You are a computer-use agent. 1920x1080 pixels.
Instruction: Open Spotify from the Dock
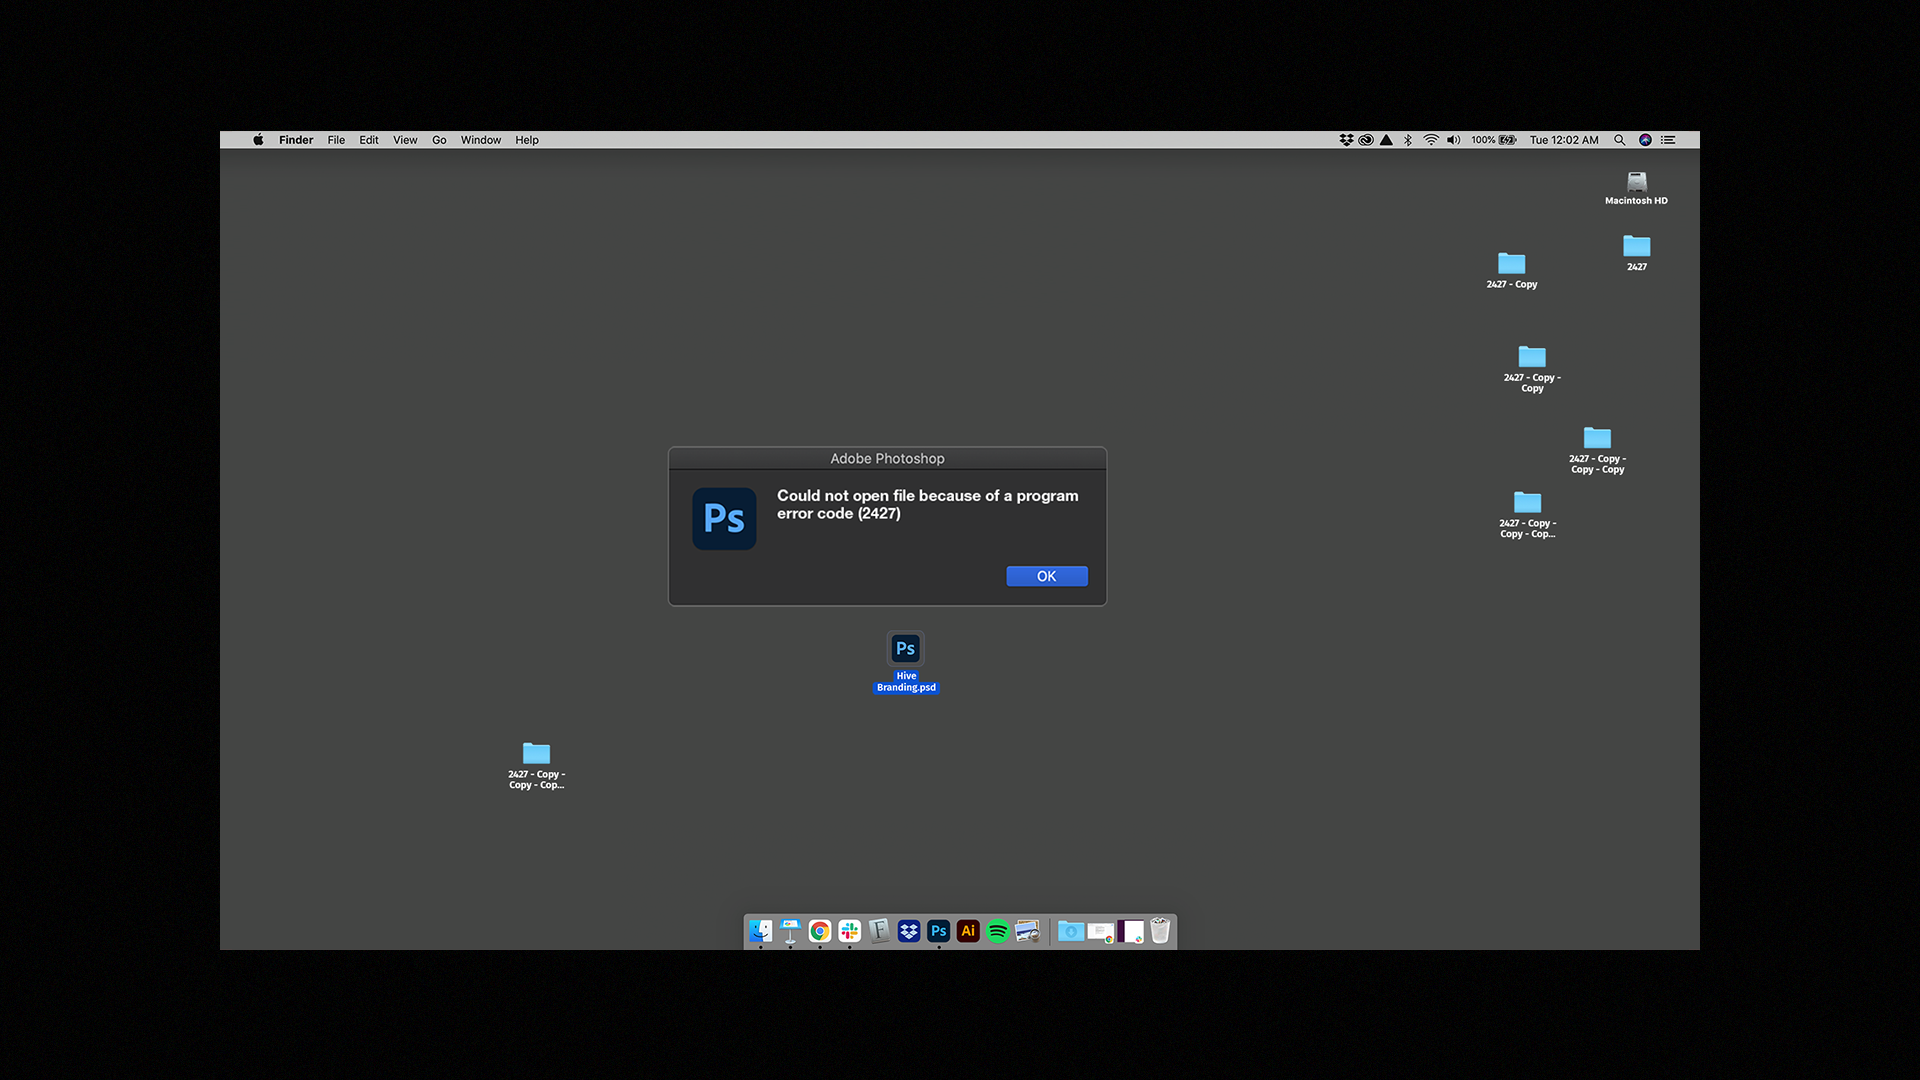point(998,931)
